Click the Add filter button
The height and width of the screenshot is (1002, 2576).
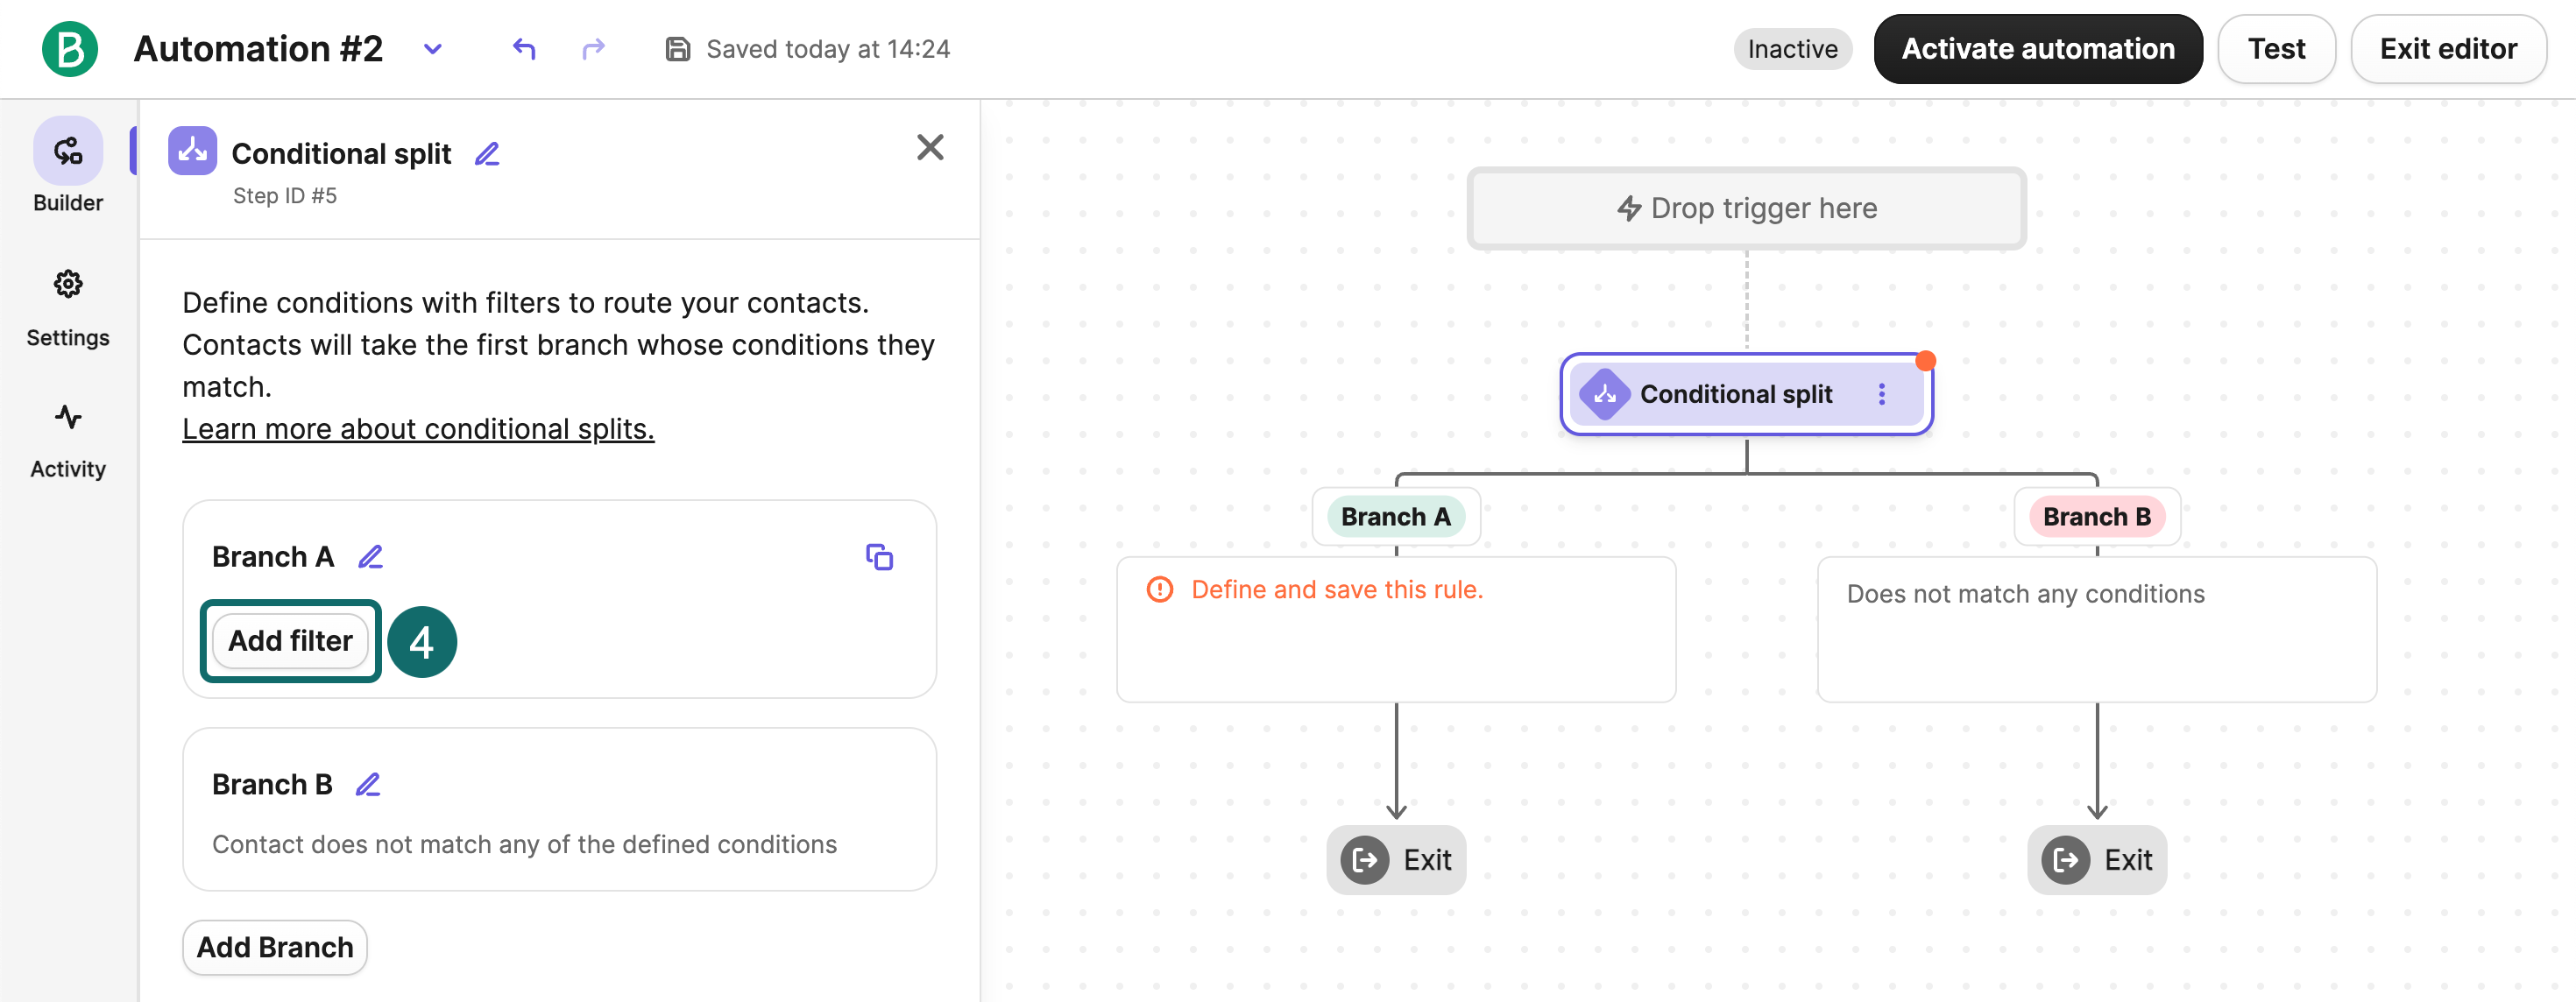point(290,641)
